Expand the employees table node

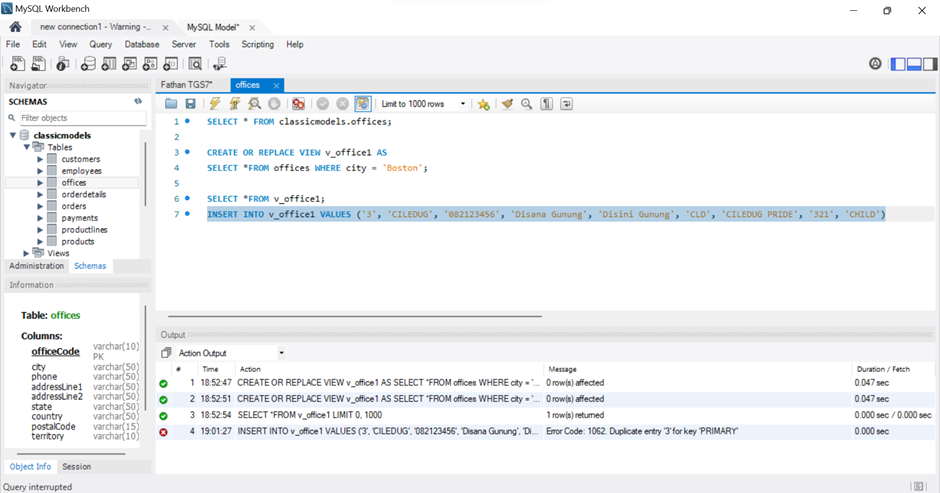[40, 171]
